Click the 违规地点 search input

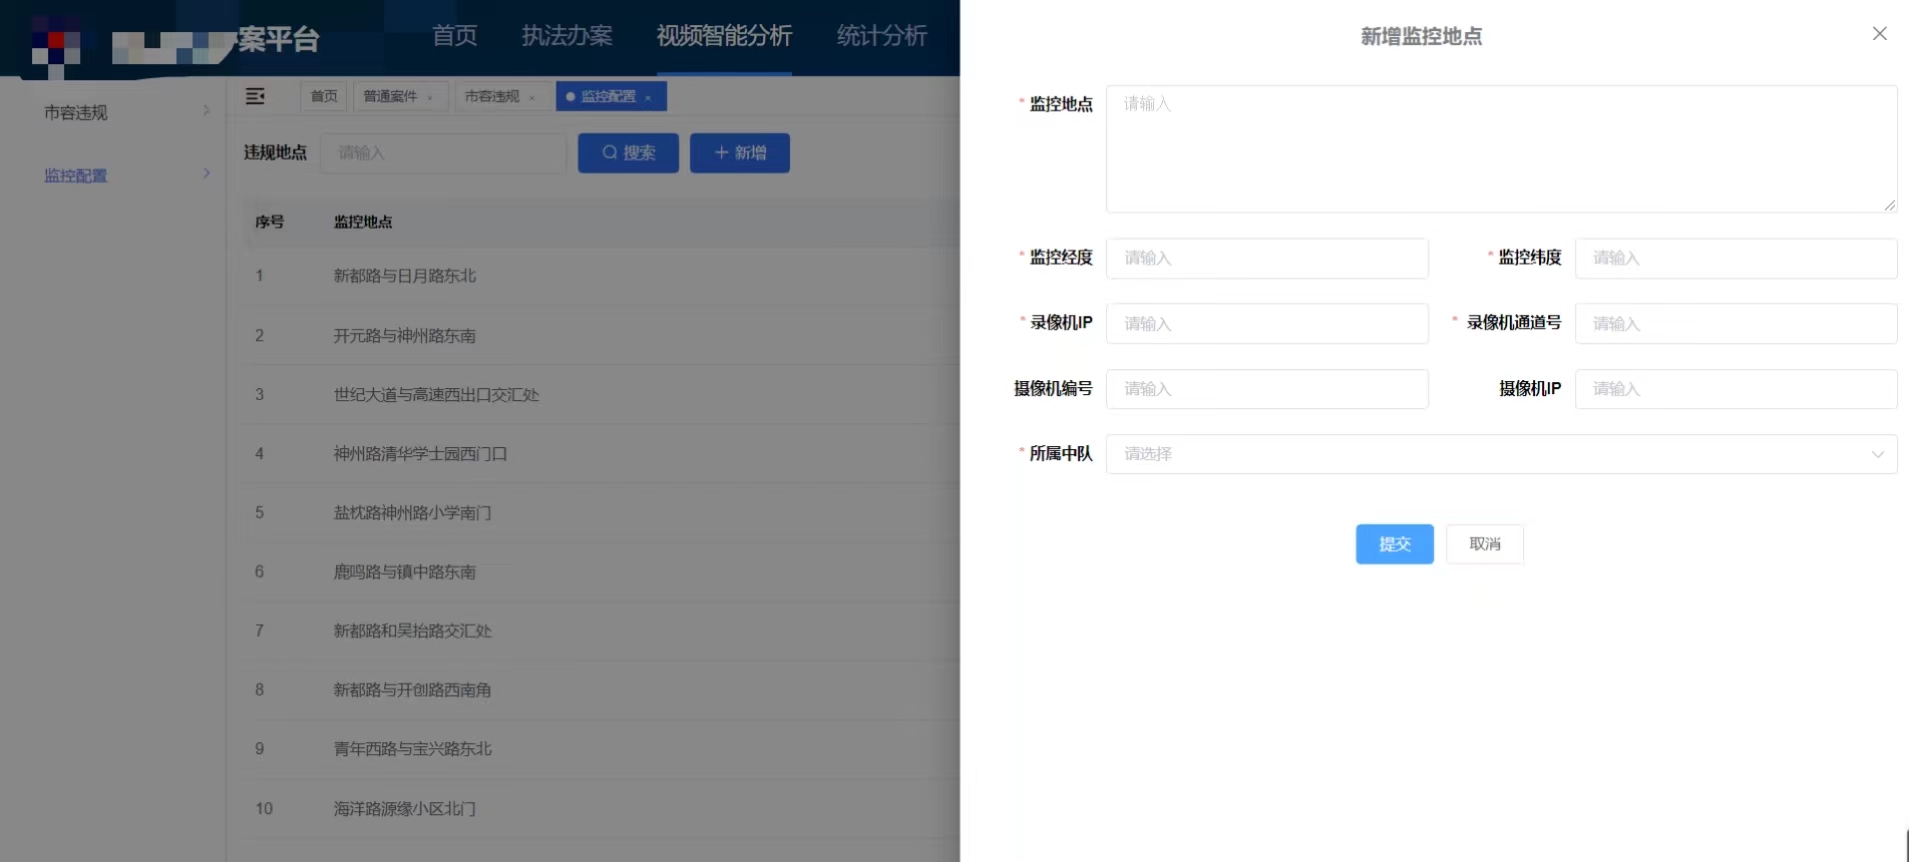443,153
